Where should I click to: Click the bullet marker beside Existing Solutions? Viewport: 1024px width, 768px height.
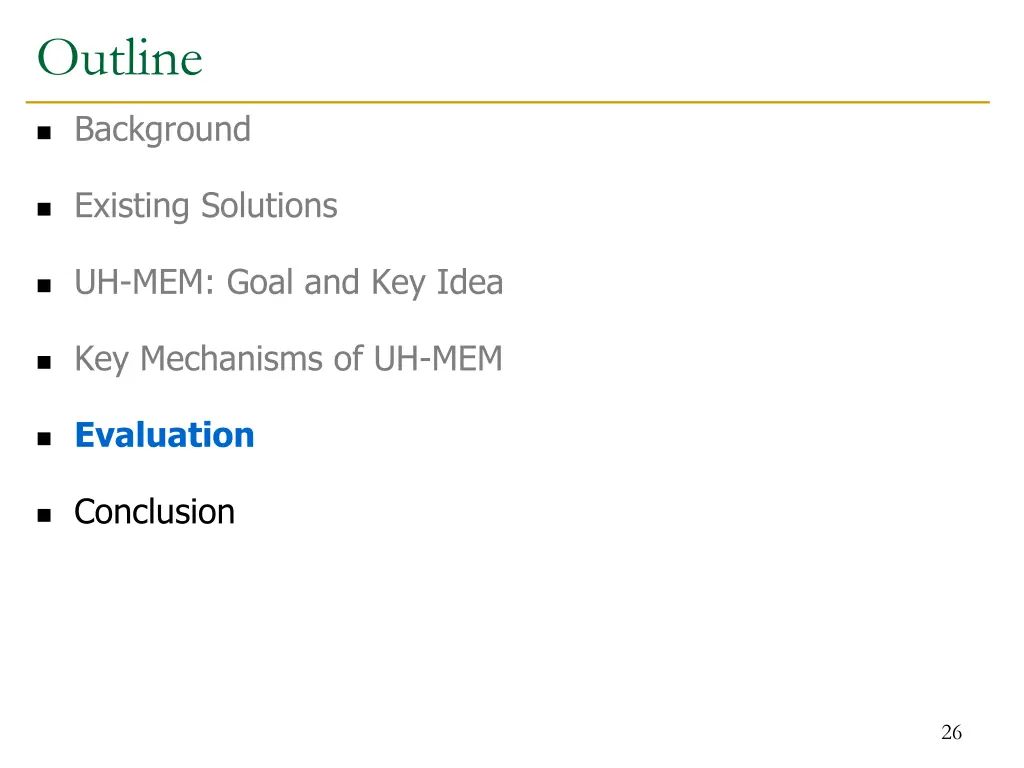click(44, 209)
